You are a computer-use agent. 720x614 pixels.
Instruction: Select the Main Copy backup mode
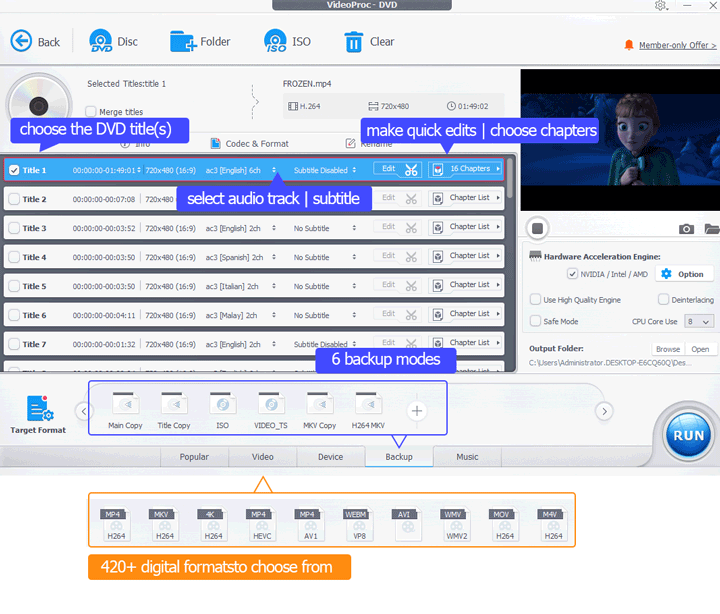coord(125,411)
